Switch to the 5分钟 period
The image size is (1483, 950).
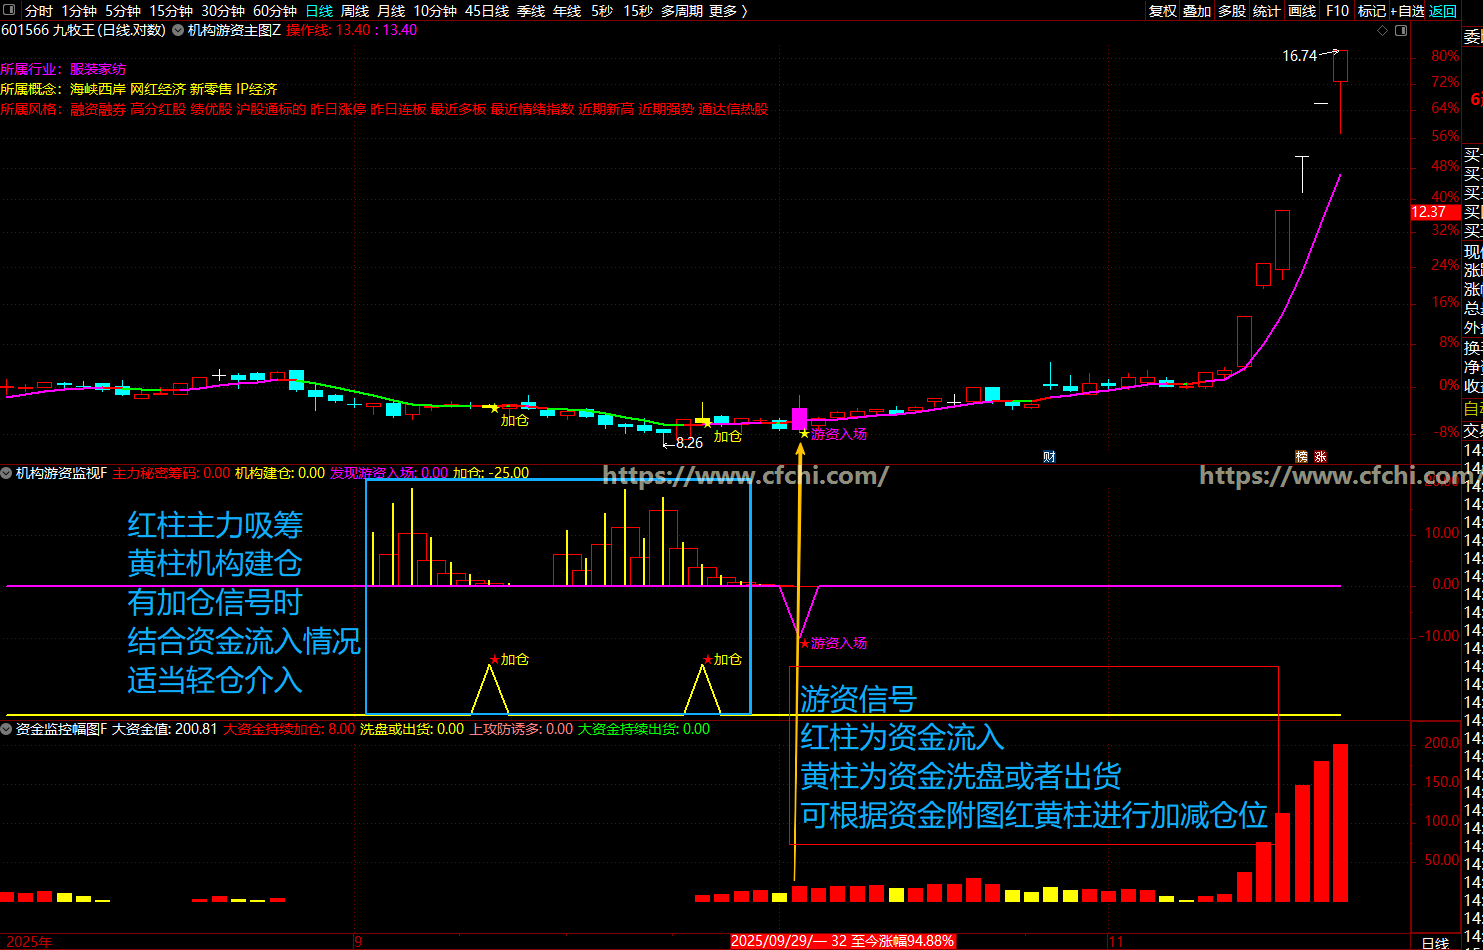click(123, 11)
